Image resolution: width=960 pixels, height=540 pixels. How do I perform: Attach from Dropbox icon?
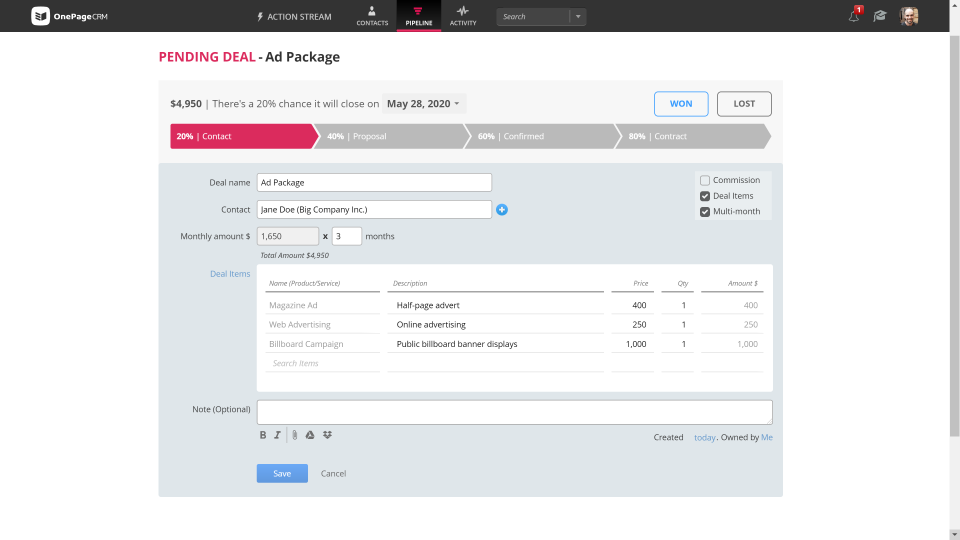(x=328, y=435)
